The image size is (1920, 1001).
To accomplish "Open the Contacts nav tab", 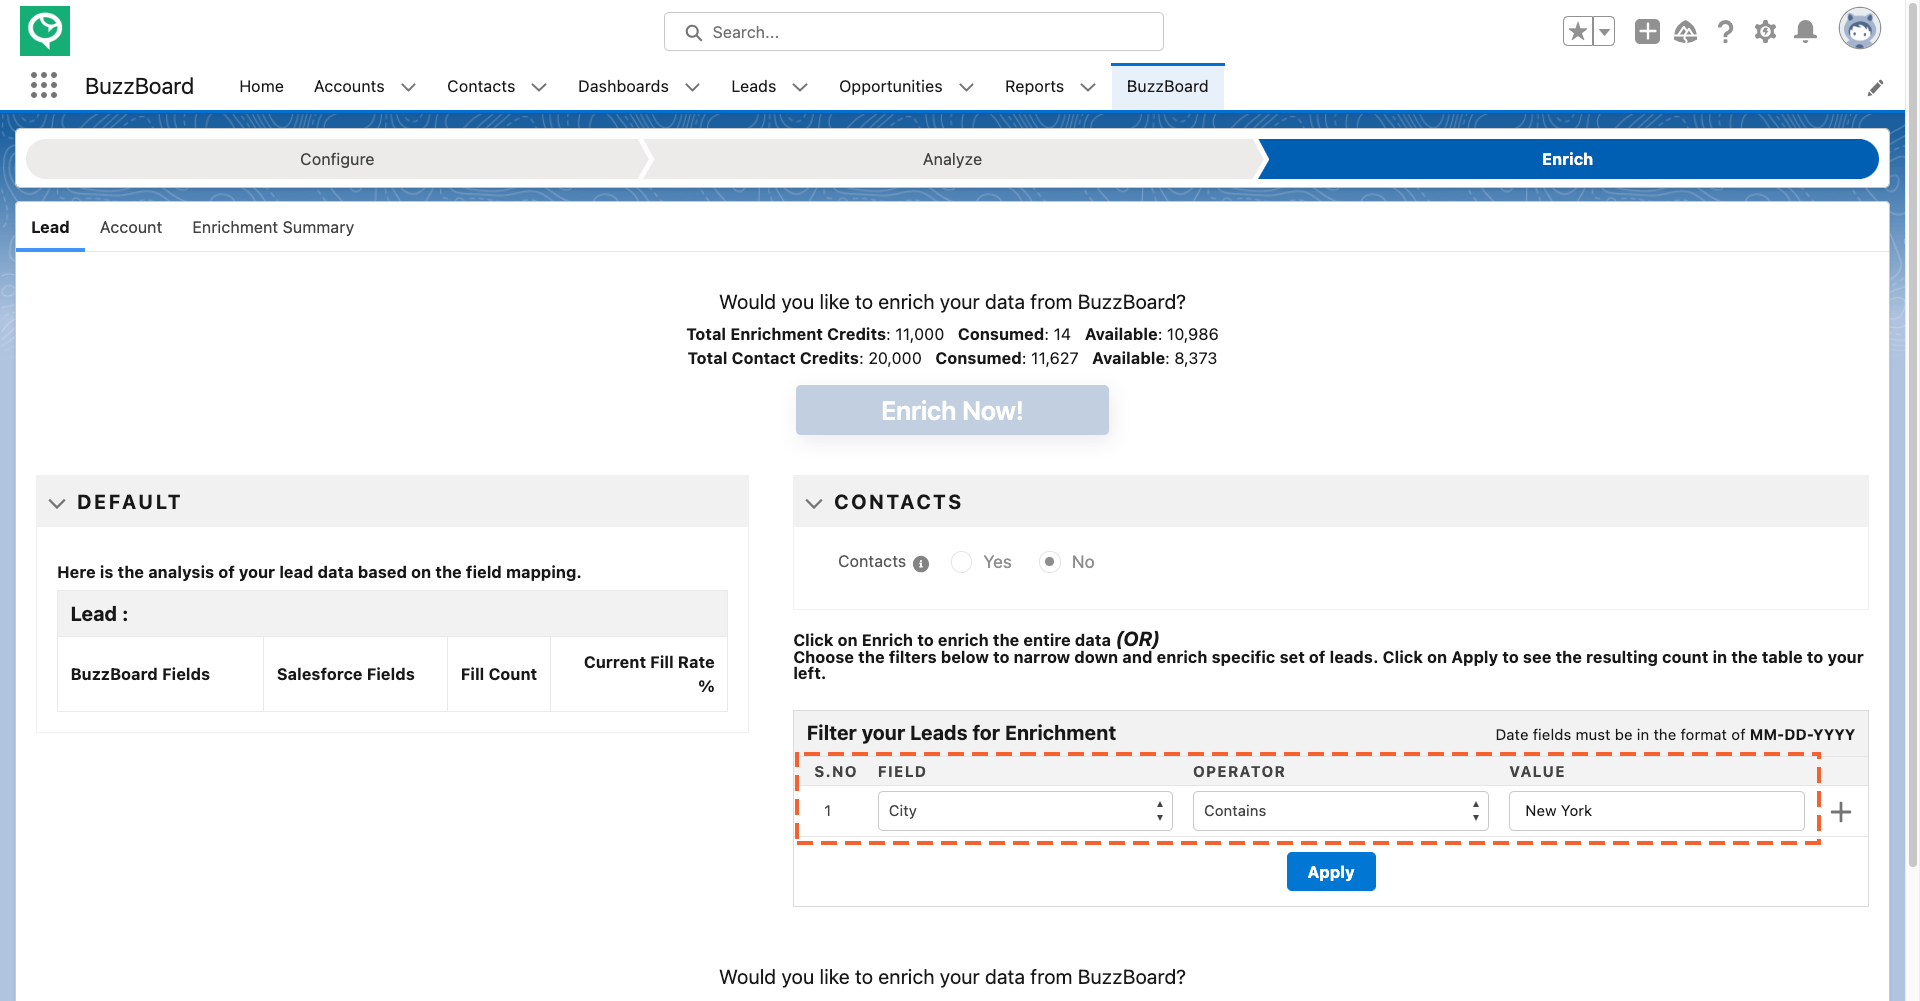I will (481, 87).
